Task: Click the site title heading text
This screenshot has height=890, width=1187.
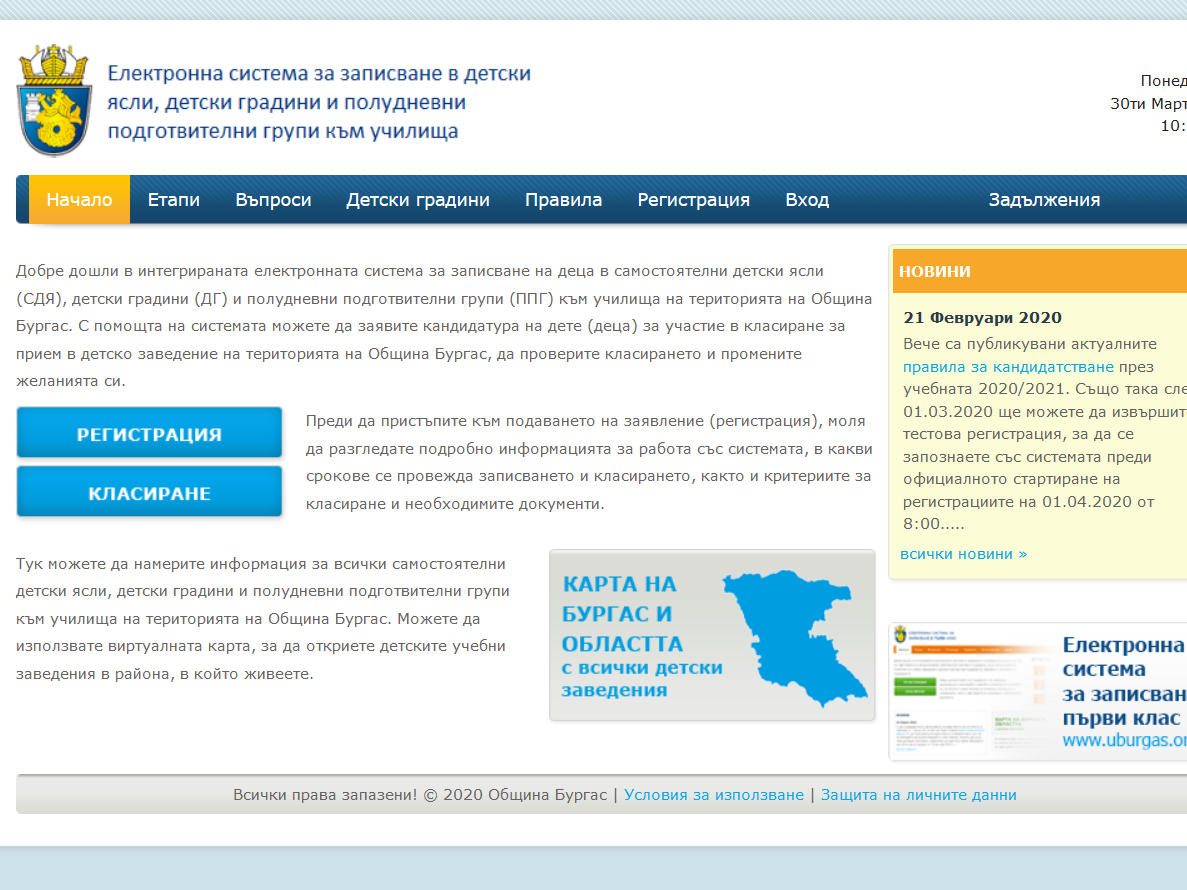Action: [319, 102]
